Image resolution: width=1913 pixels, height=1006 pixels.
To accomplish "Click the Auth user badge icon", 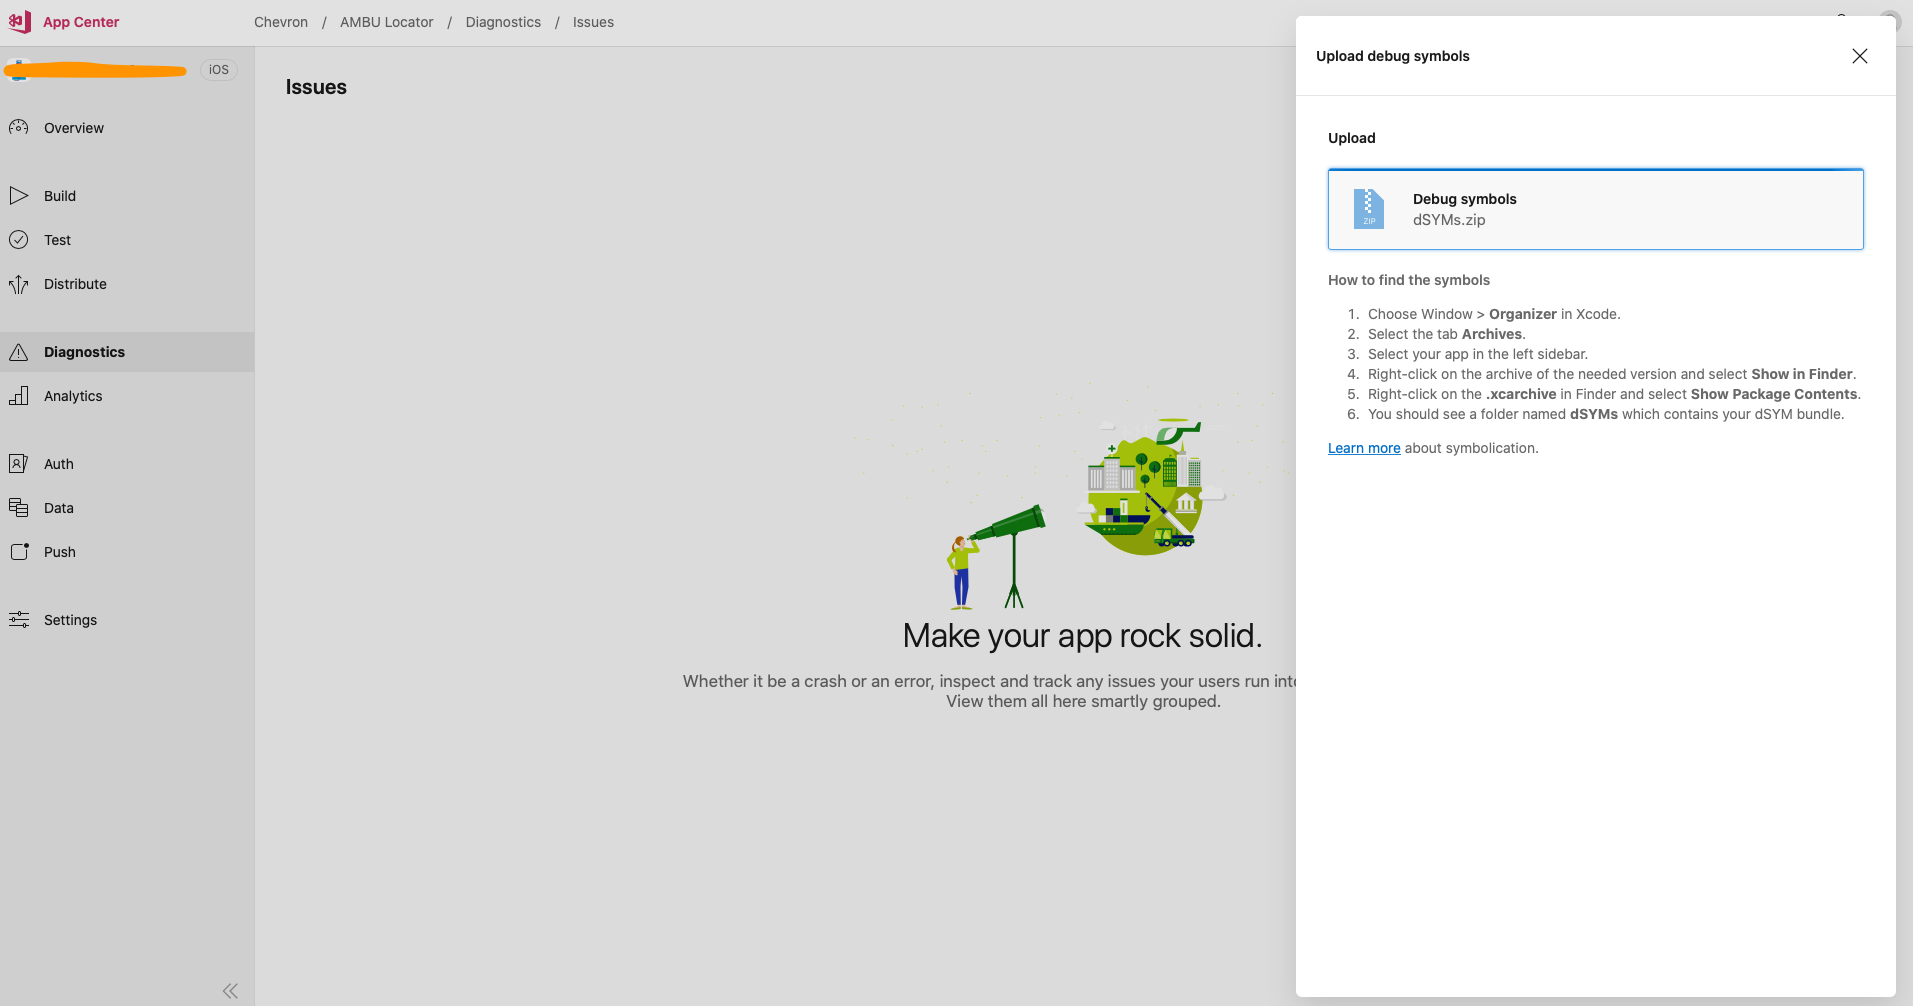I will pyautogui.click(x=19, y=463).
